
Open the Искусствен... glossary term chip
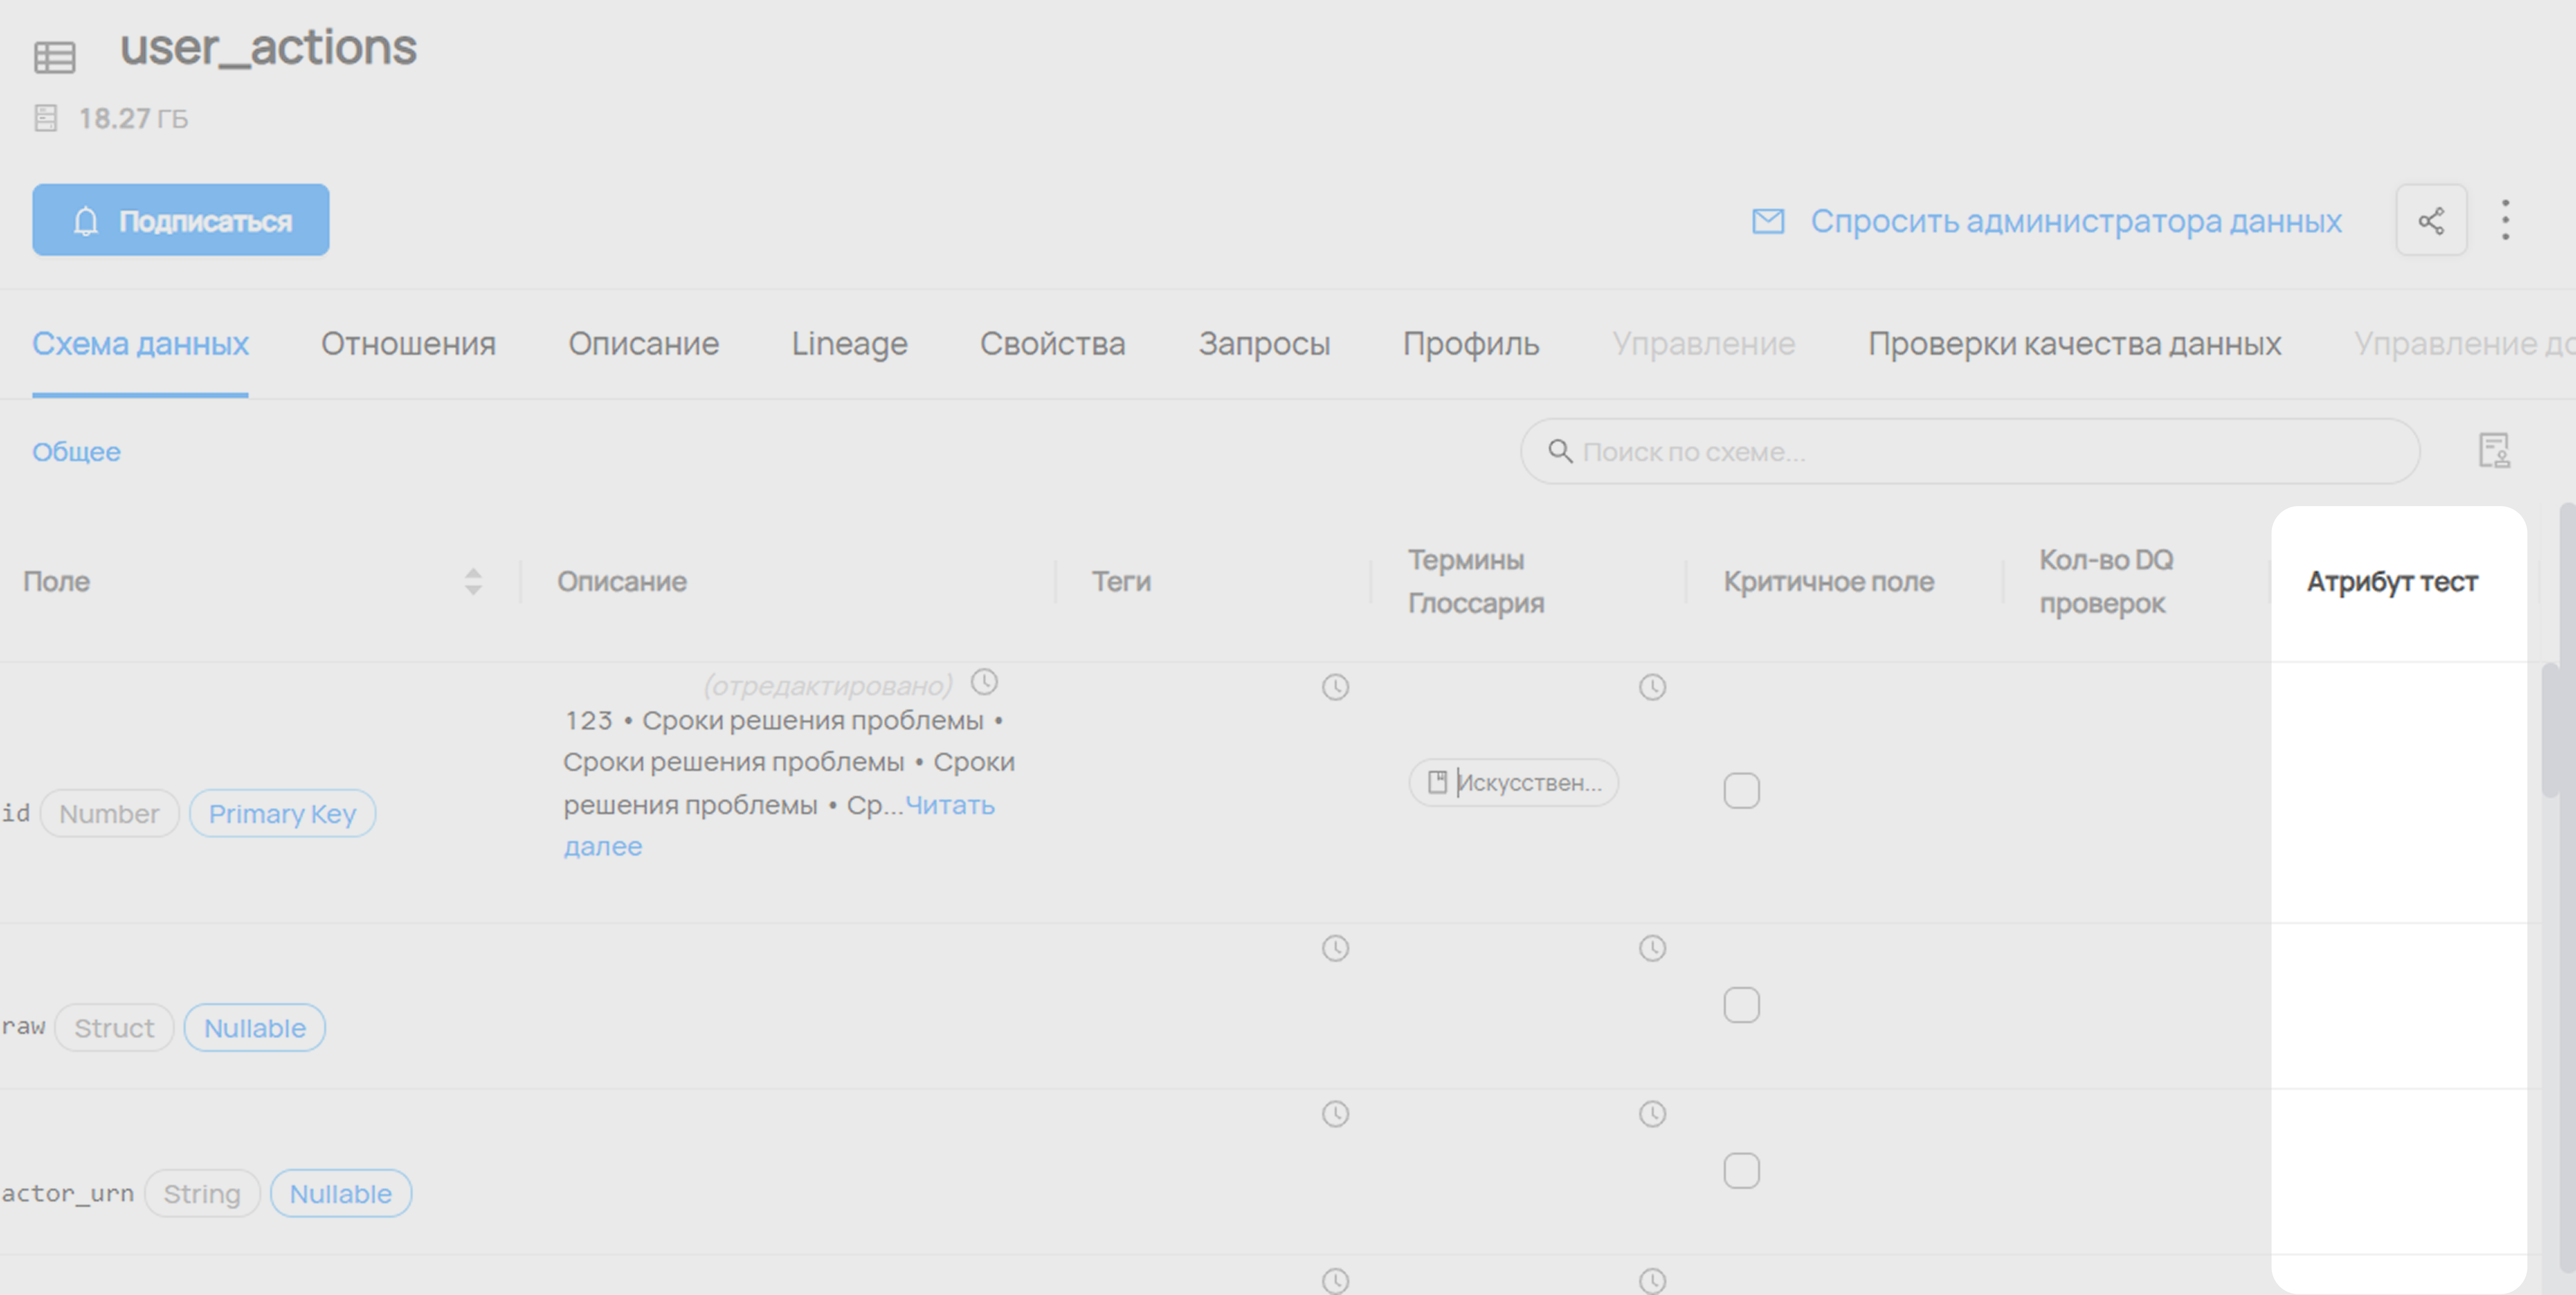[1513, 783]
